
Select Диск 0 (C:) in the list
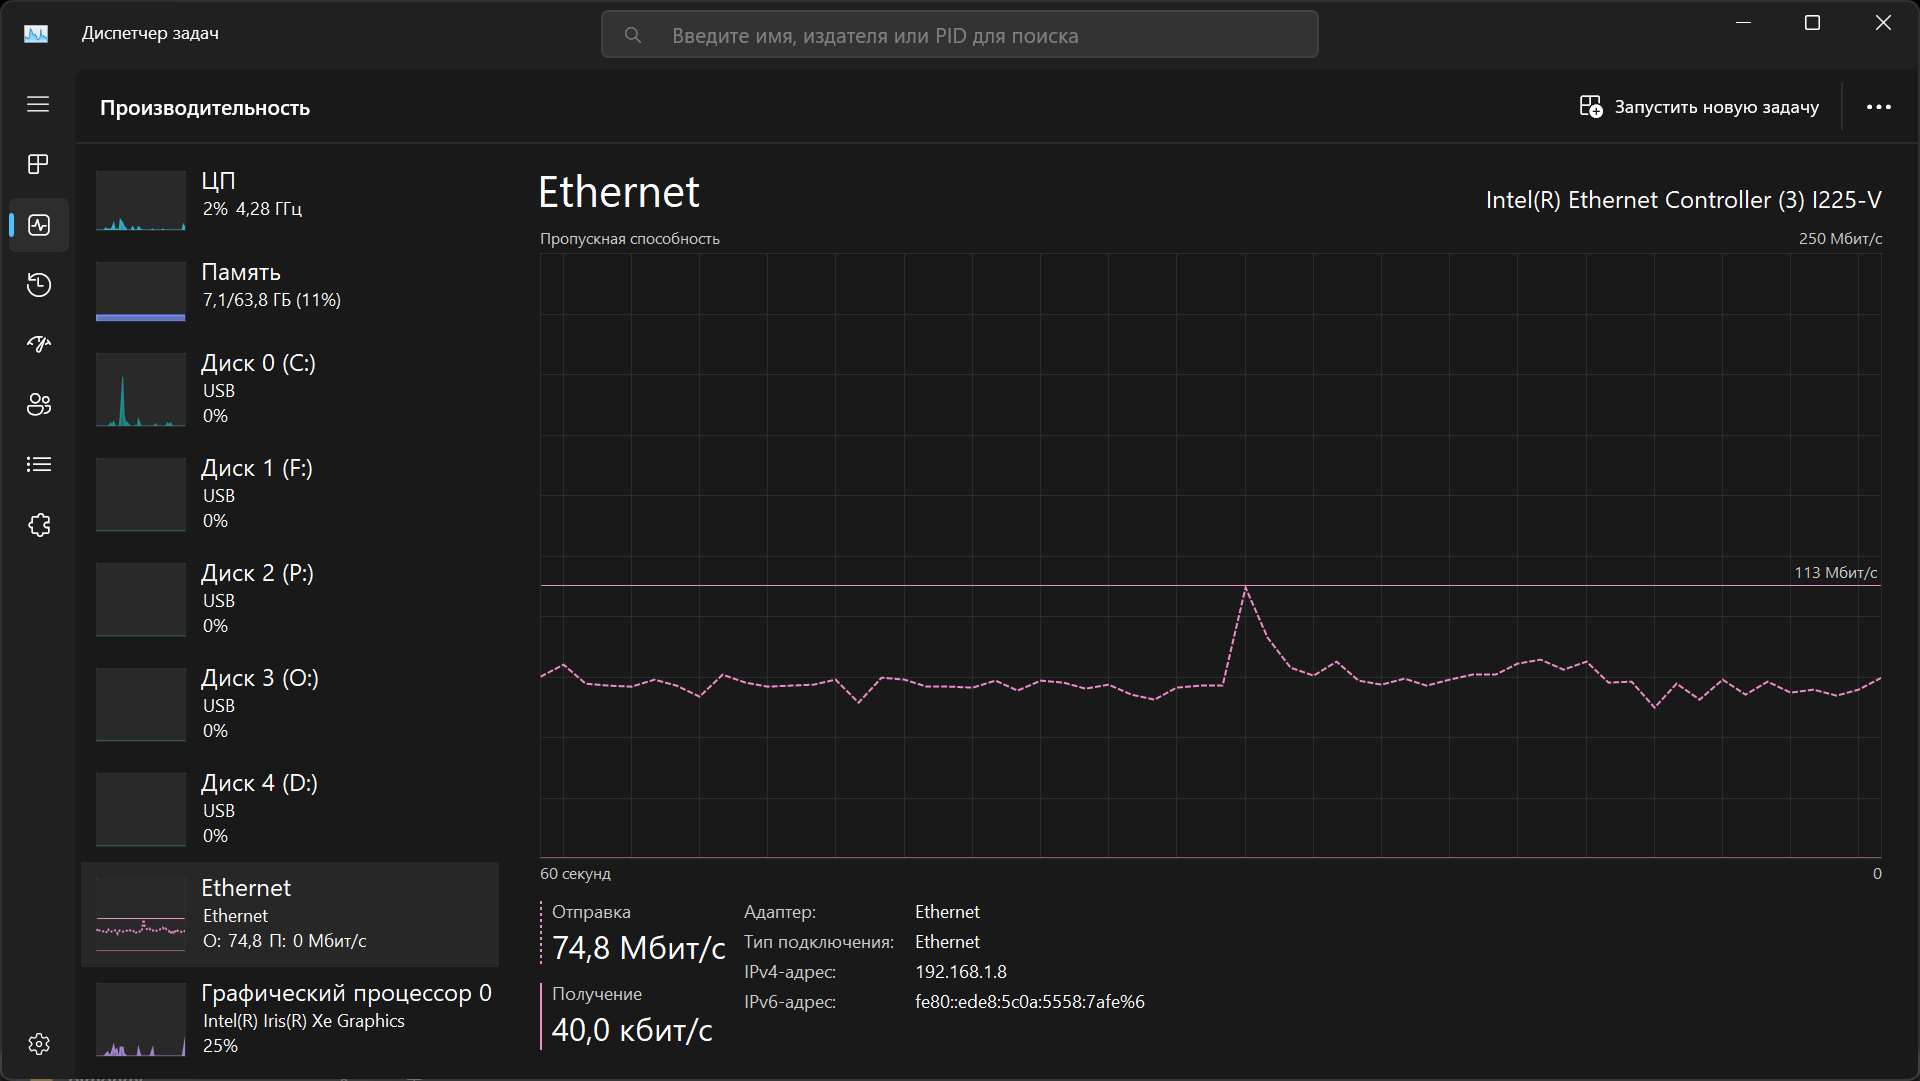point(290,388)
